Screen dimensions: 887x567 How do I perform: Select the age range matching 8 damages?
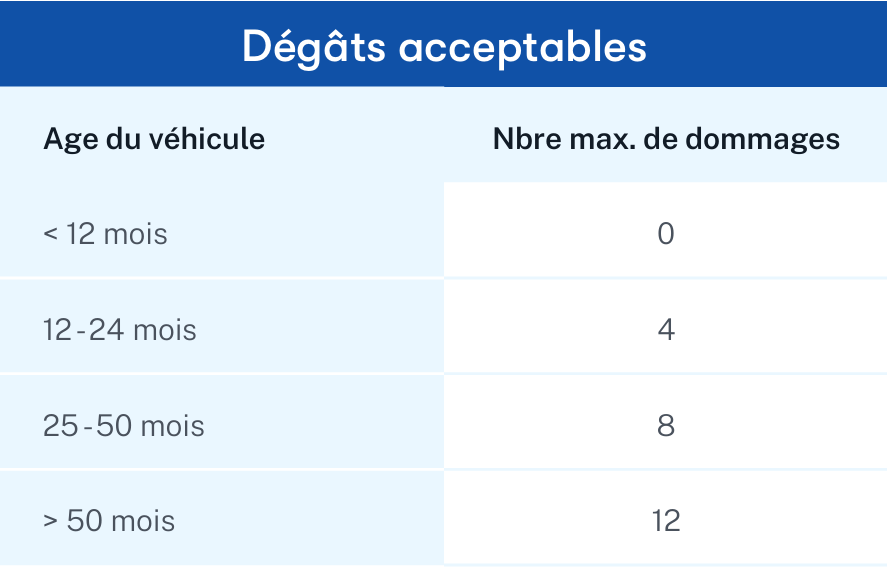click(x=124, y=426)
